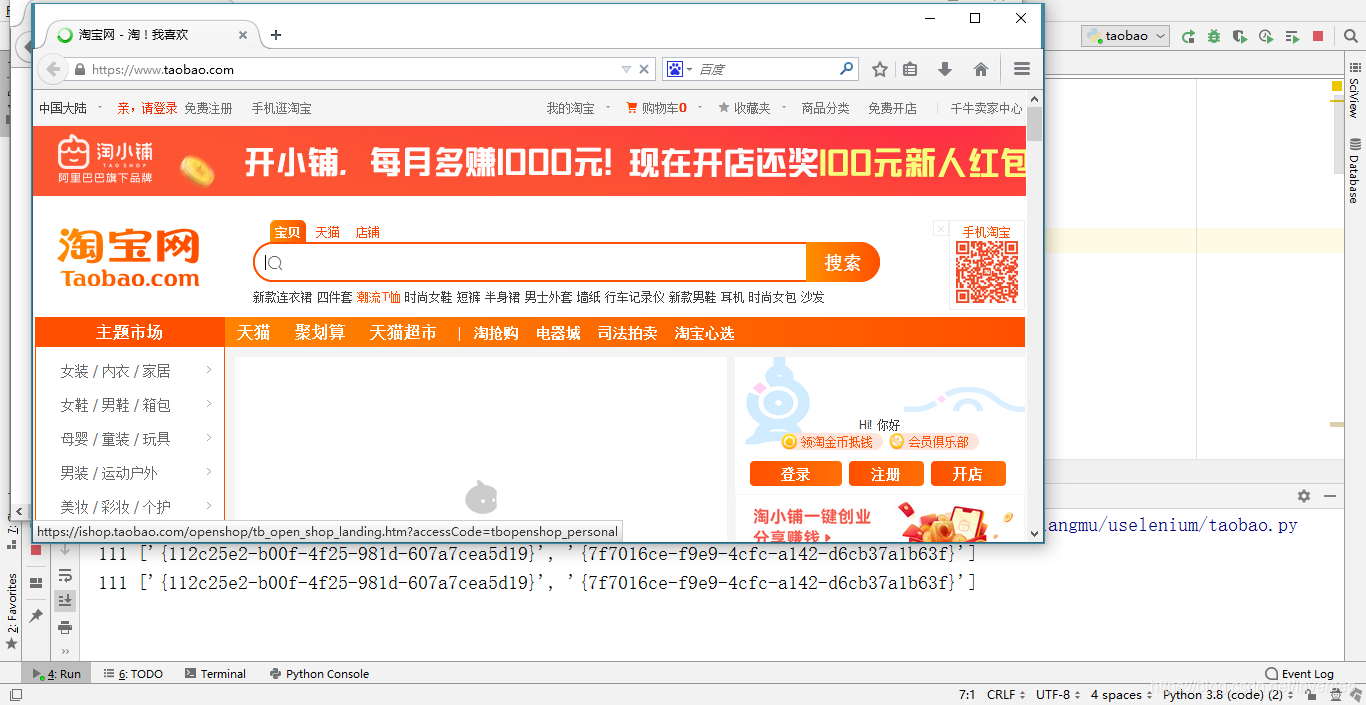Click the orange 登录 button

(796, 474)
